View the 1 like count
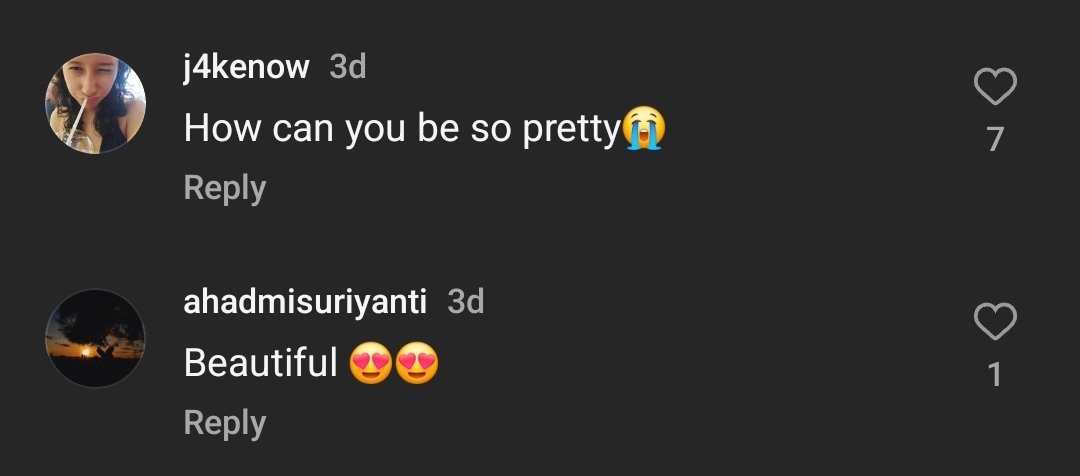 [x=994, y=375]
